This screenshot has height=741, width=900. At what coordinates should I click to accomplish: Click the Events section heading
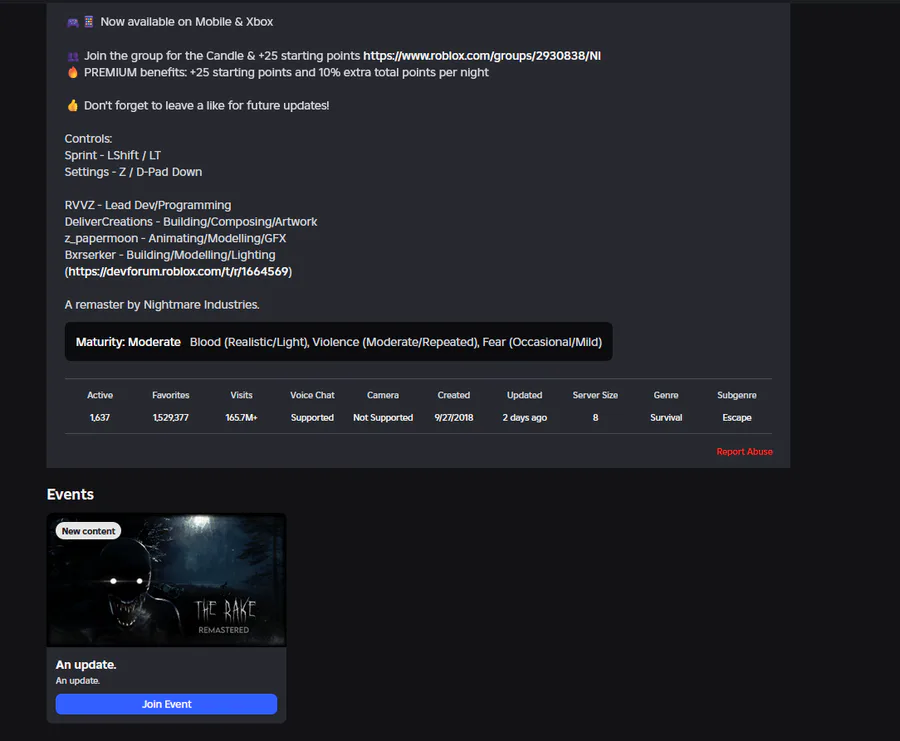point(70,495)
